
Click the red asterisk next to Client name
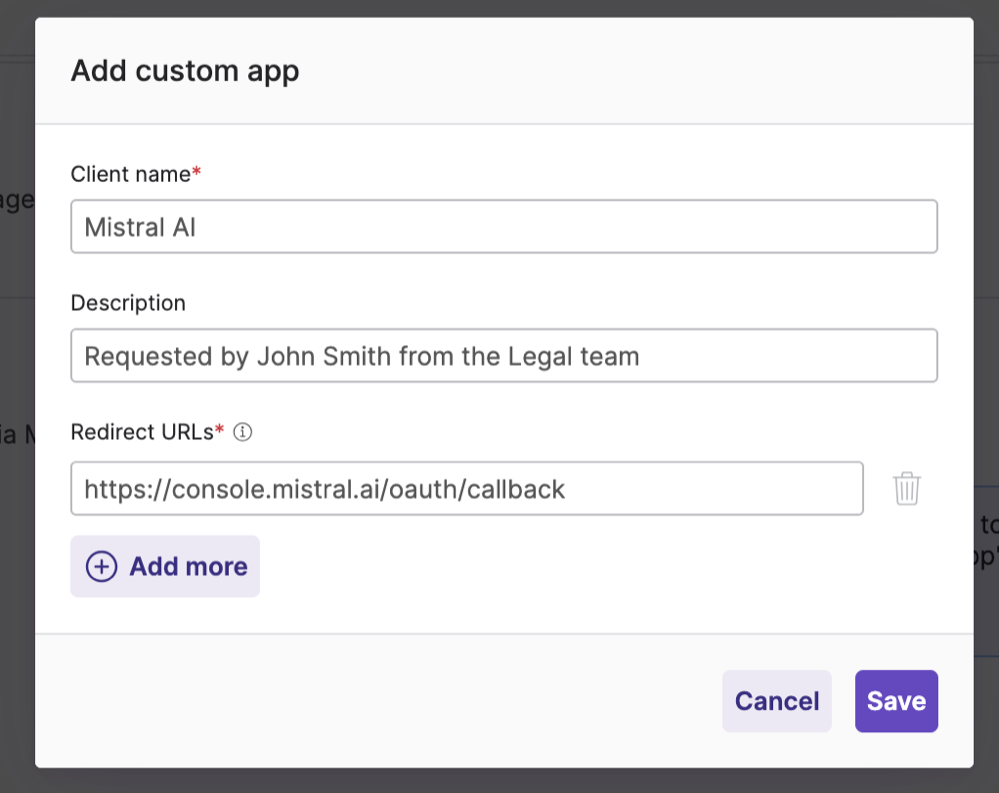coord(197,173)
